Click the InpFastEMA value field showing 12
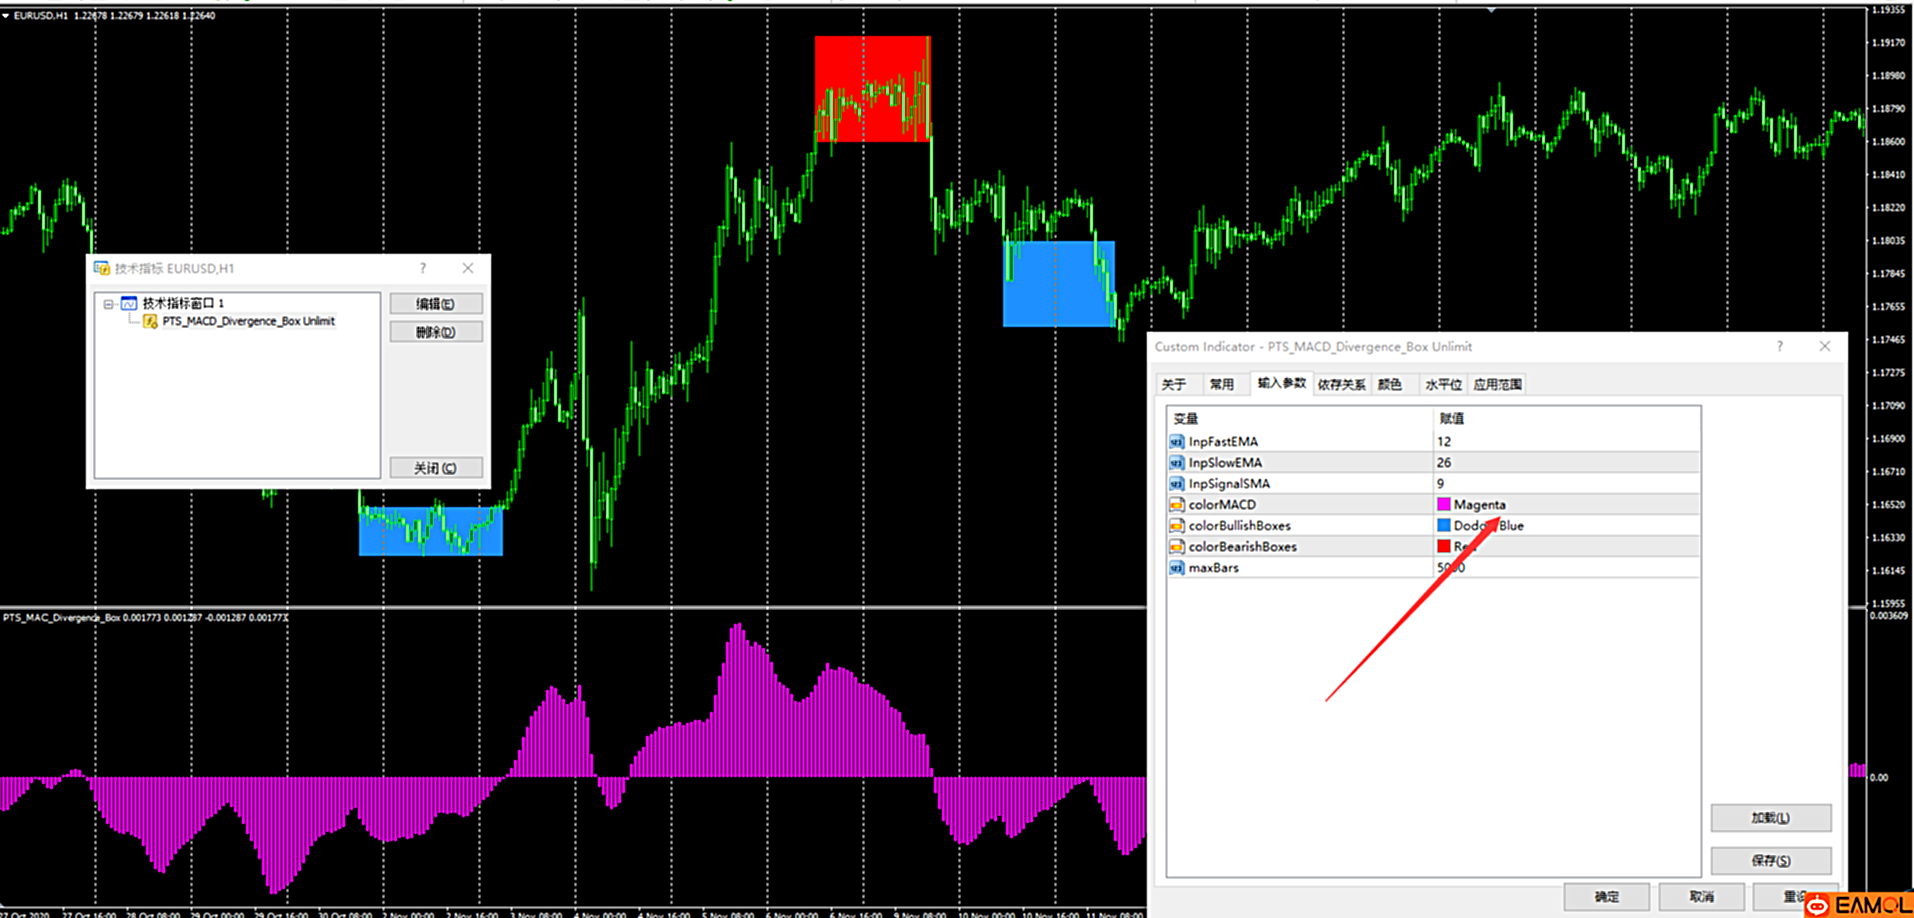Screen dimensions: 1914x918 pyautogui.click(x=1565, y=442)
